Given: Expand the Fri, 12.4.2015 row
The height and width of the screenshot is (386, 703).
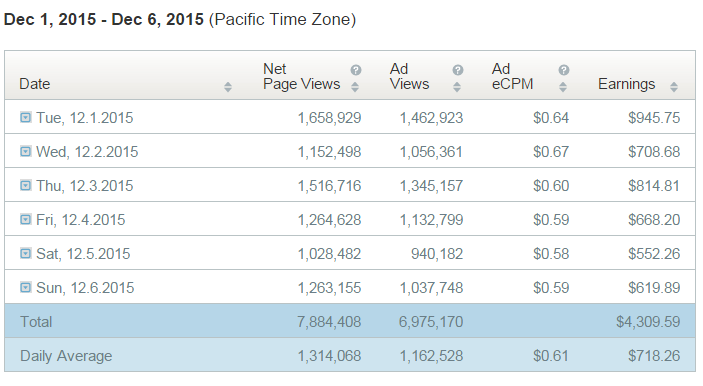Looking at the screenshot, I should tap(26, 219).
